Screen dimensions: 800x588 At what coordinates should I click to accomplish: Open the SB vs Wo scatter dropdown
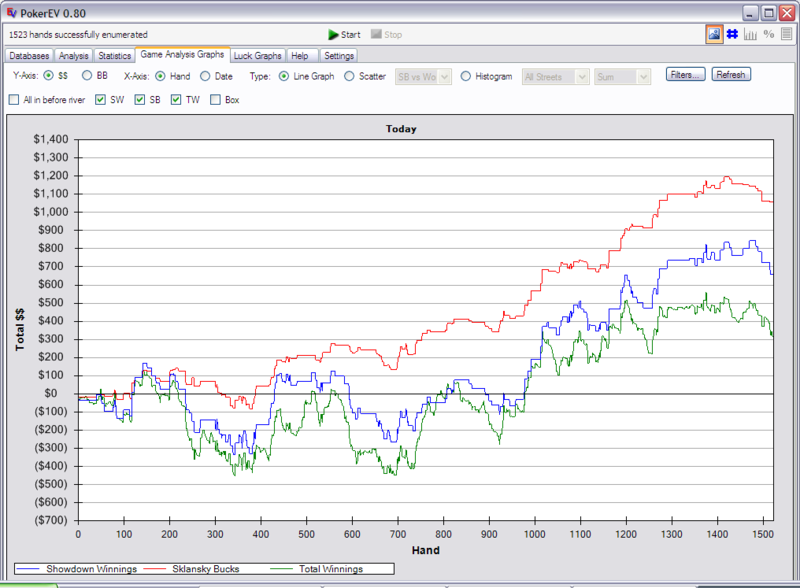pos(423,77)
